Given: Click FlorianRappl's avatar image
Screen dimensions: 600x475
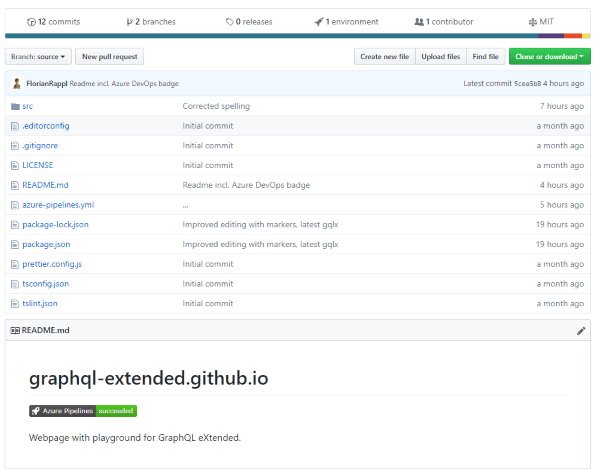Looking at the screenshot, I should tap(17, 83).
